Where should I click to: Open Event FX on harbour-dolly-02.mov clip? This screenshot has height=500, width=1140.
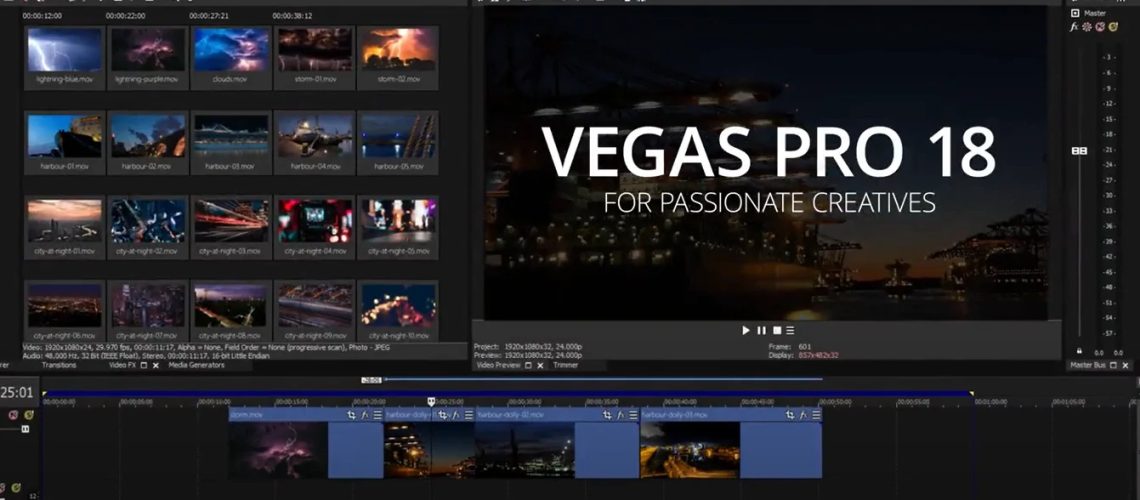point(621,415)
